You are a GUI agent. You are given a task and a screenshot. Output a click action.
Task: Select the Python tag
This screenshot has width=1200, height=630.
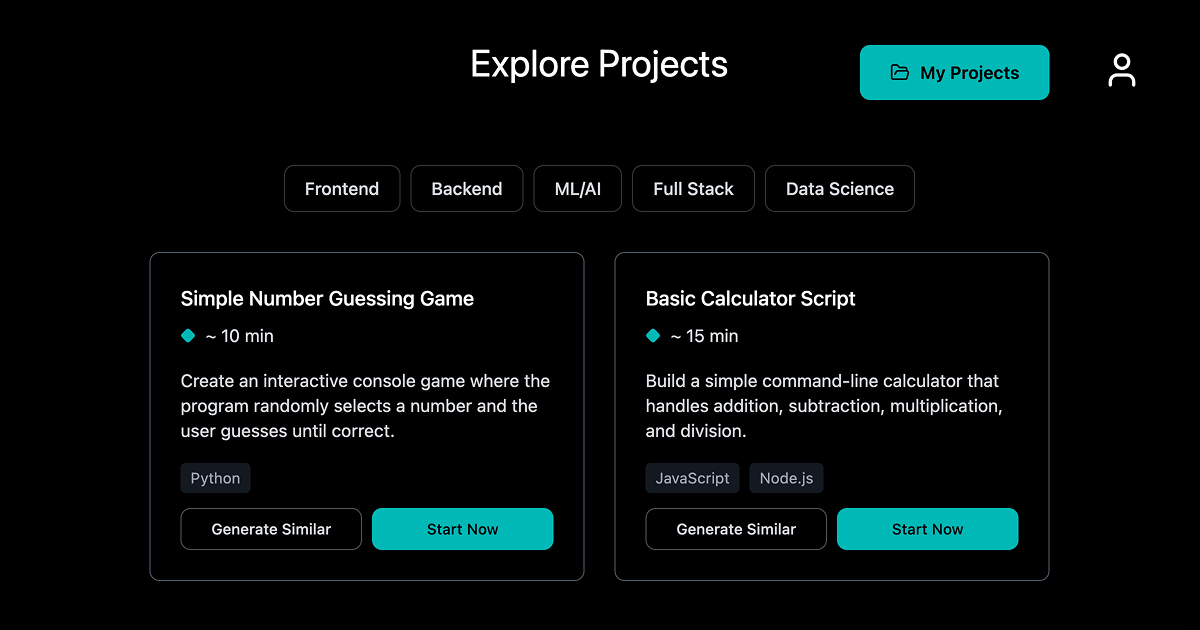215,477
